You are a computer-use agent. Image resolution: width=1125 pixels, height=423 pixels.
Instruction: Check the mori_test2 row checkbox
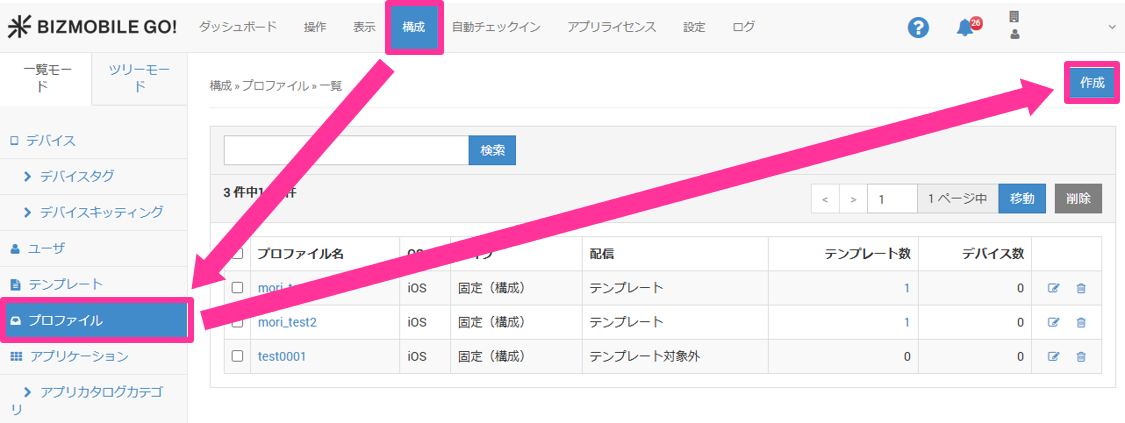[237, 322]
